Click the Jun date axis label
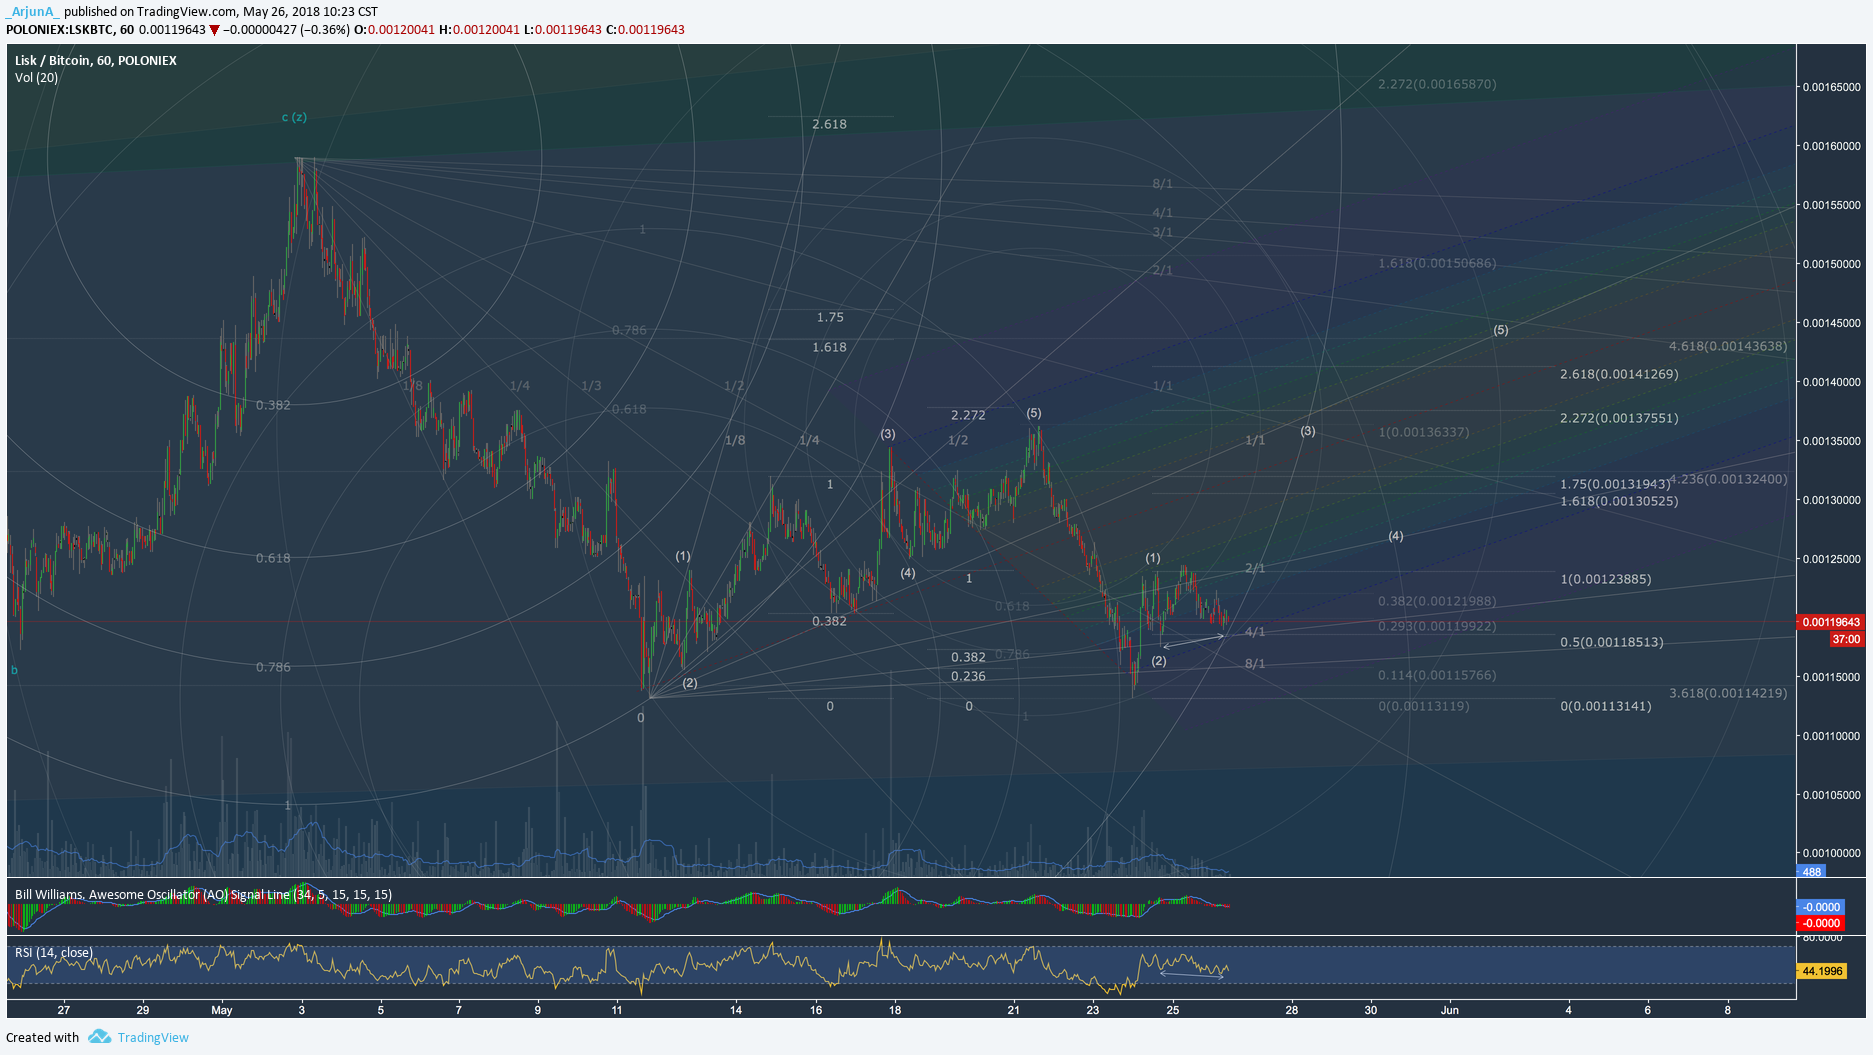Screen dimensions: 1873x1055 pos(1450,1010)
